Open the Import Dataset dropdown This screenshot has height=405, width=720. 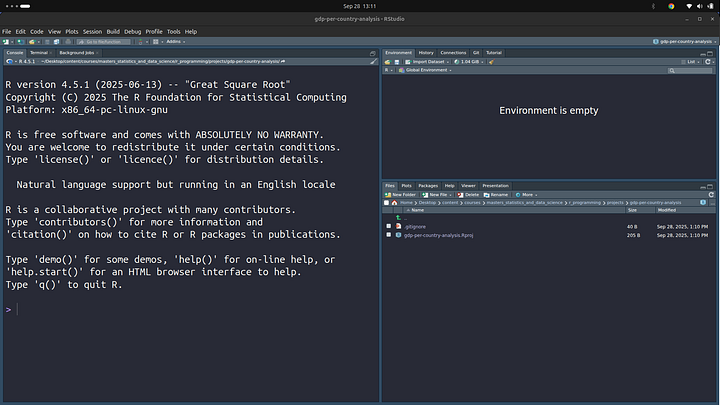click(x=427, y=62)
